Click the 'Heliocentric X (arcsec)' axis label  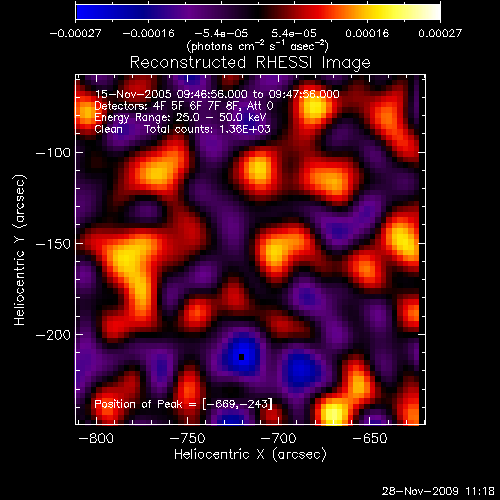(250, 454)
